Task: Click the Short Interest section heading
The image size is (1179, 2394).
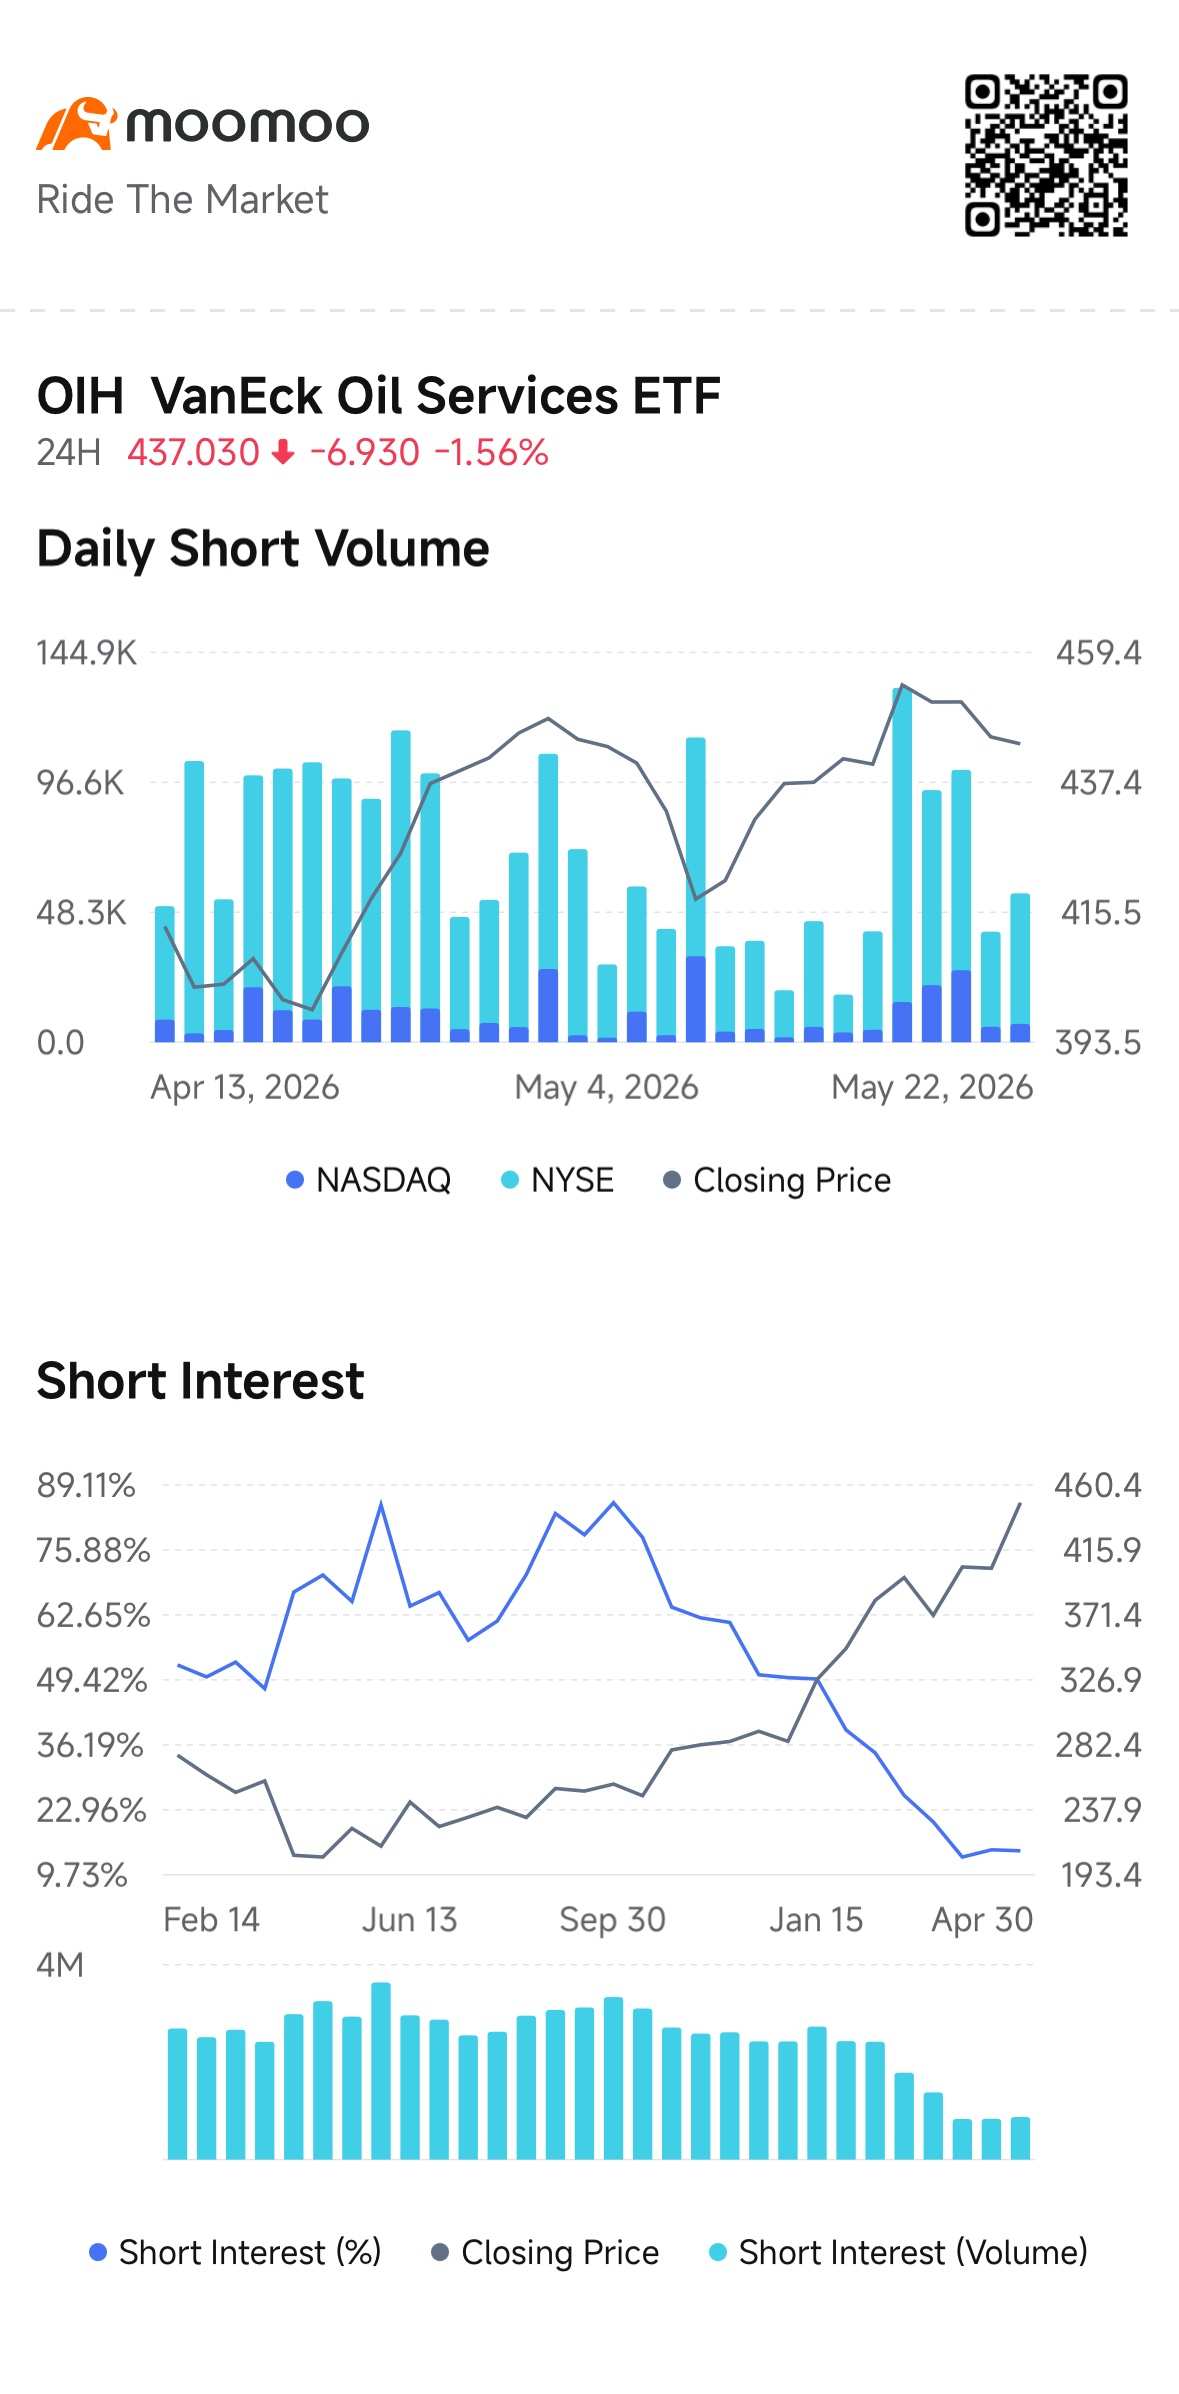Action: (200, 1381)
